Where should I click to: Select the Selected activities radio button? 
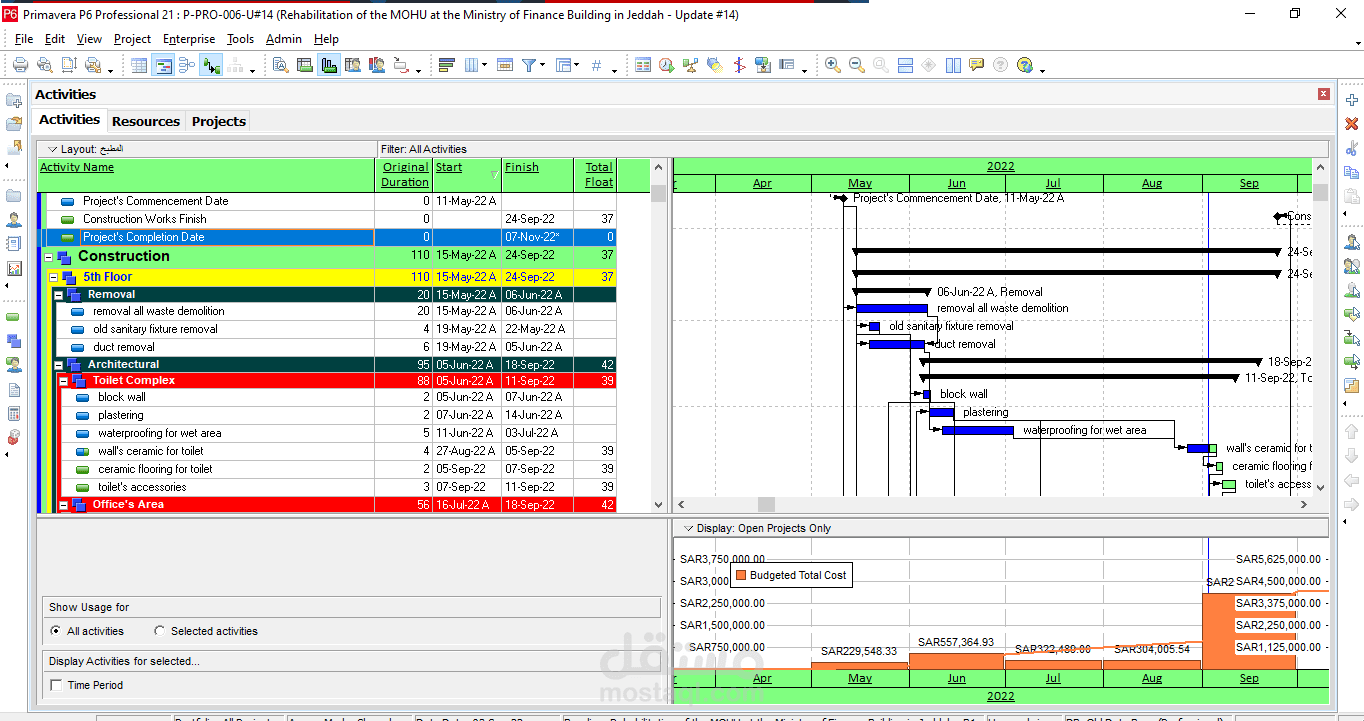point(159,631)
